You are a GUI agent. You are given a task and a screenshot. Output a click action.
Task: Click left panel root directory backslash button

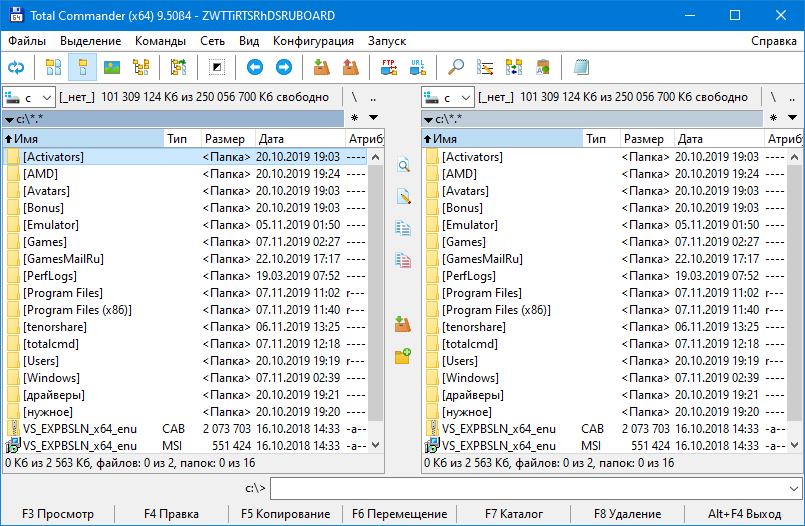354,98
